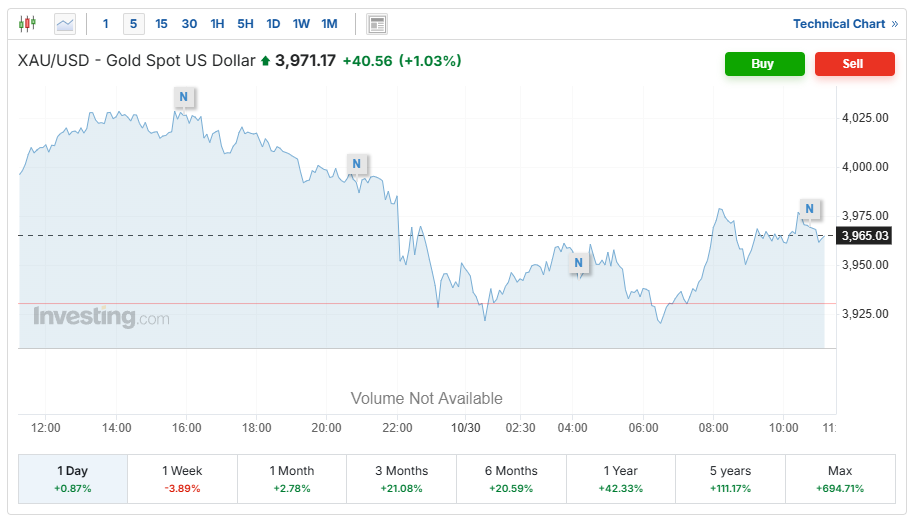
Task: Open the news panel icon in toolbar
Action: point(377,24)
